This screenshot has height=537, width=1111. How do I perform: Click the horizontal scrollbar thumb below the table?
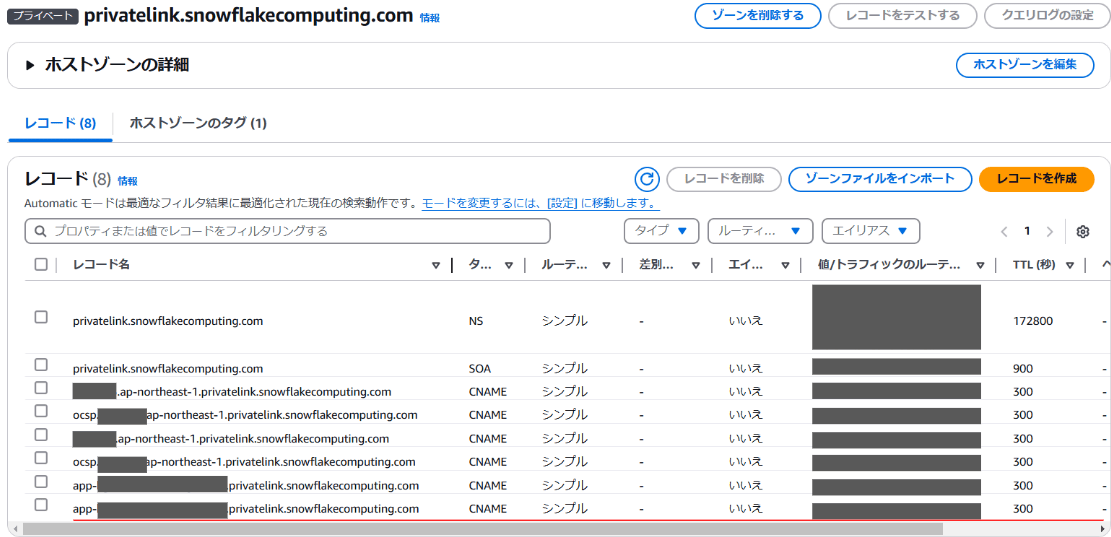point(483,528)
